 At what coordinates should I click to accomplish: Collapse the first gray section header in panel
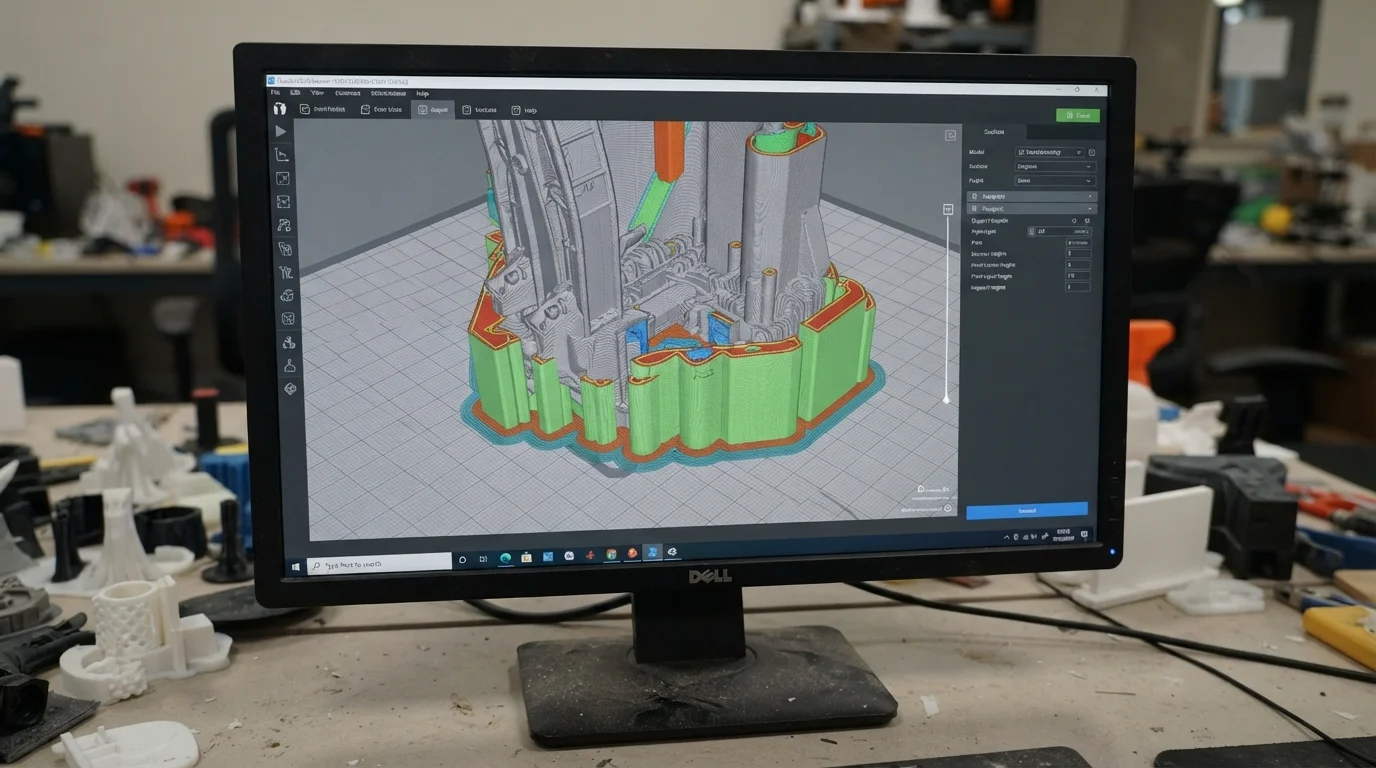click(x=1031, y=196)
